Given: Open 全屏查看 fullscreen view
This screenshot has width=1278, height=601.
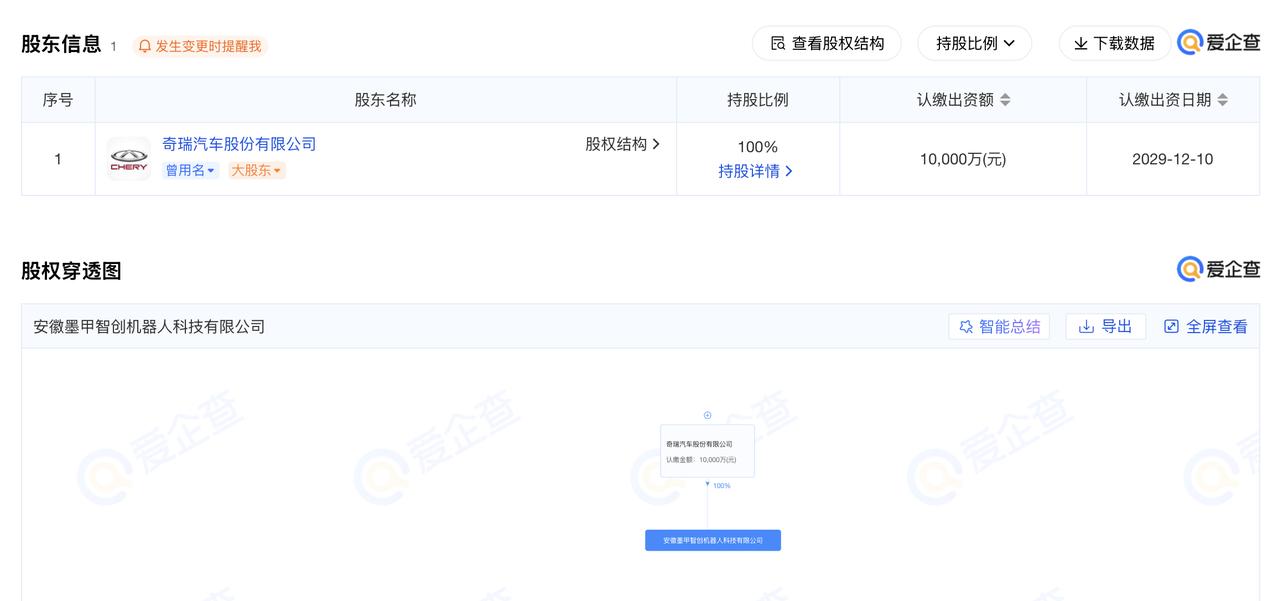Looking at the screenshot, I should (x=1205, y=327).
